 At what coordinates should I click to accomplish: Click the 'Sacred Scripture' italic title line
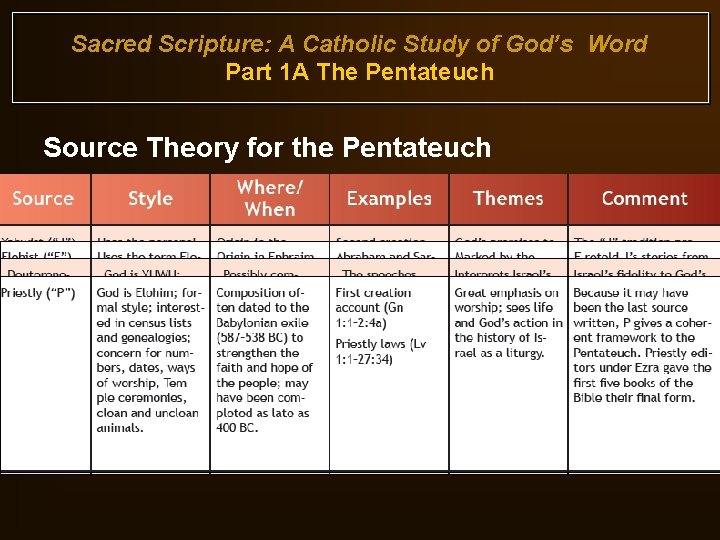coord(360,44)
